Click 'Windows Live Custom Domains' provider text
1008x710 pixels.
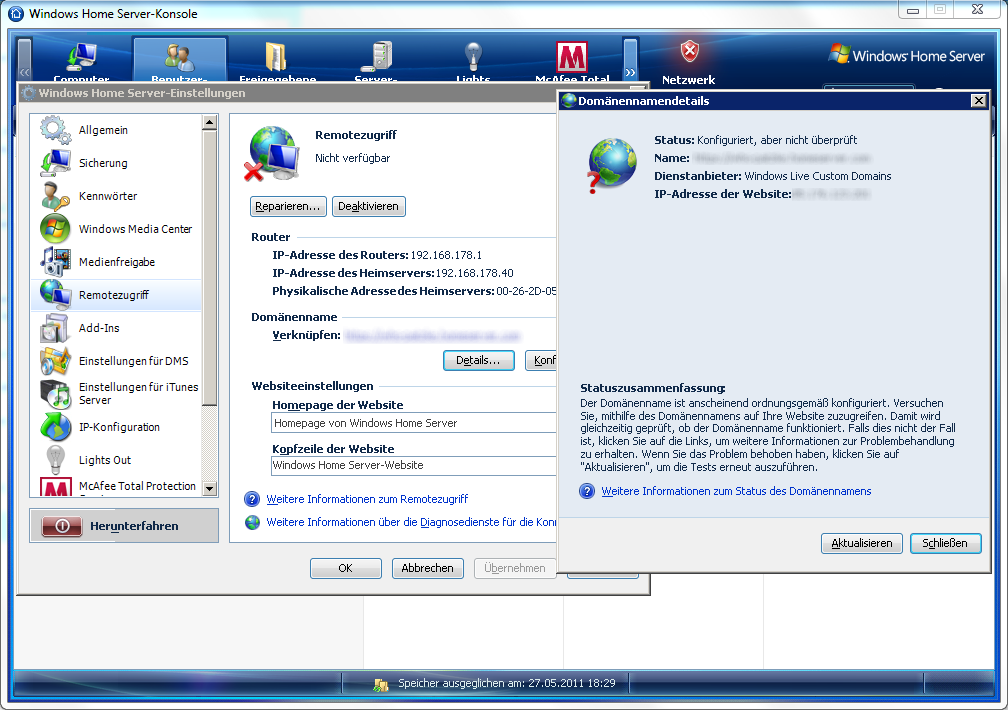tap(818, 176)
